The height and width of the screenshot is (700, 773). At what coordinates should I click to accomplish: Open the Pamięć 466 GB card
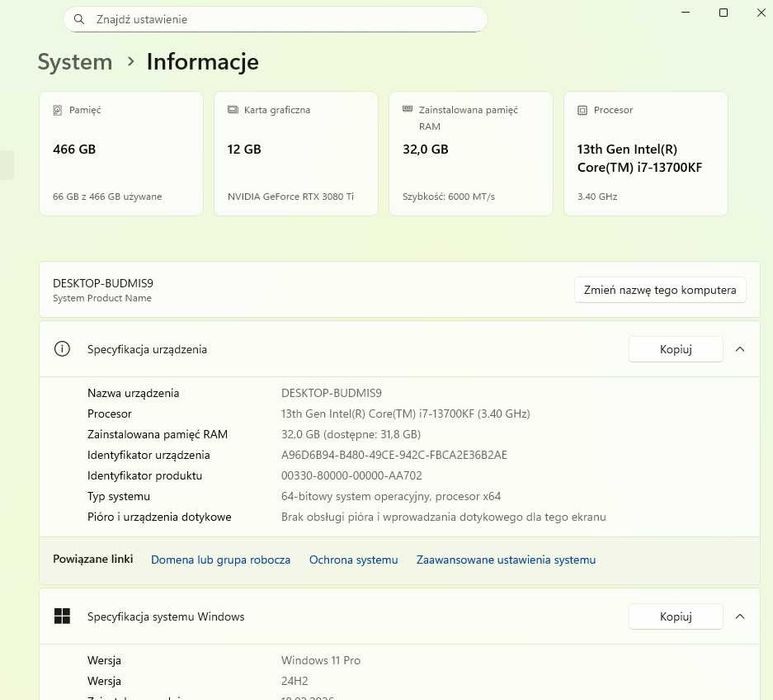click(x=121, y=153)
